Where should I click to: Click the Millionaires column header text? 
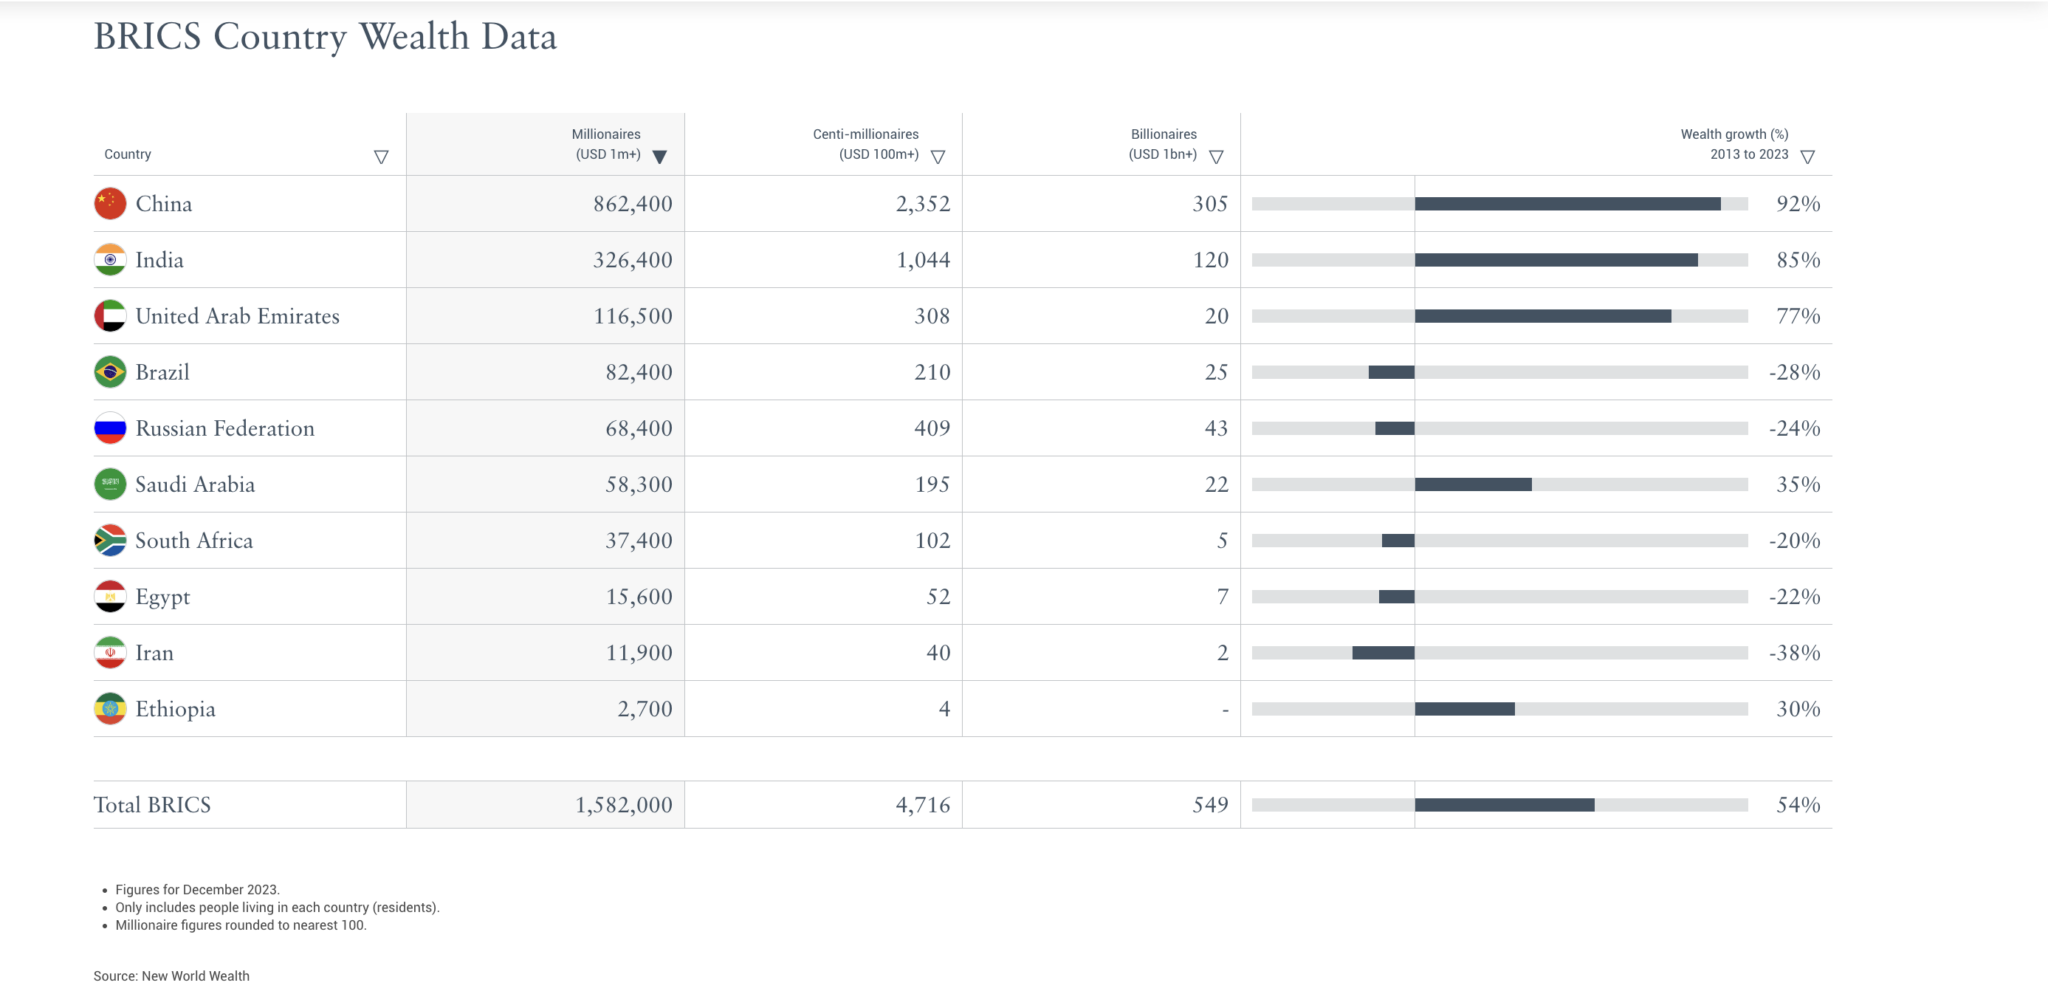point(606,144)
